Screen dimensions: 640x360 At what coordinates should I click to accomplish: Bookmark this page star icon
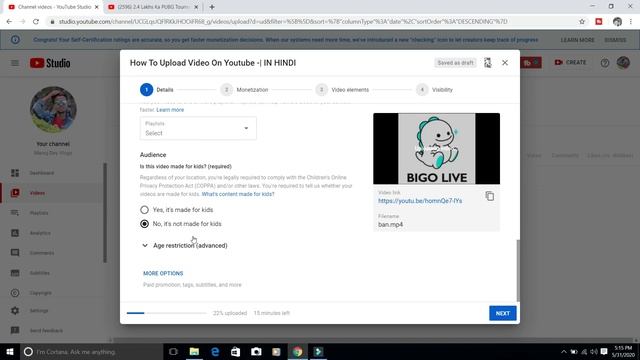click(x=582, y=22)
